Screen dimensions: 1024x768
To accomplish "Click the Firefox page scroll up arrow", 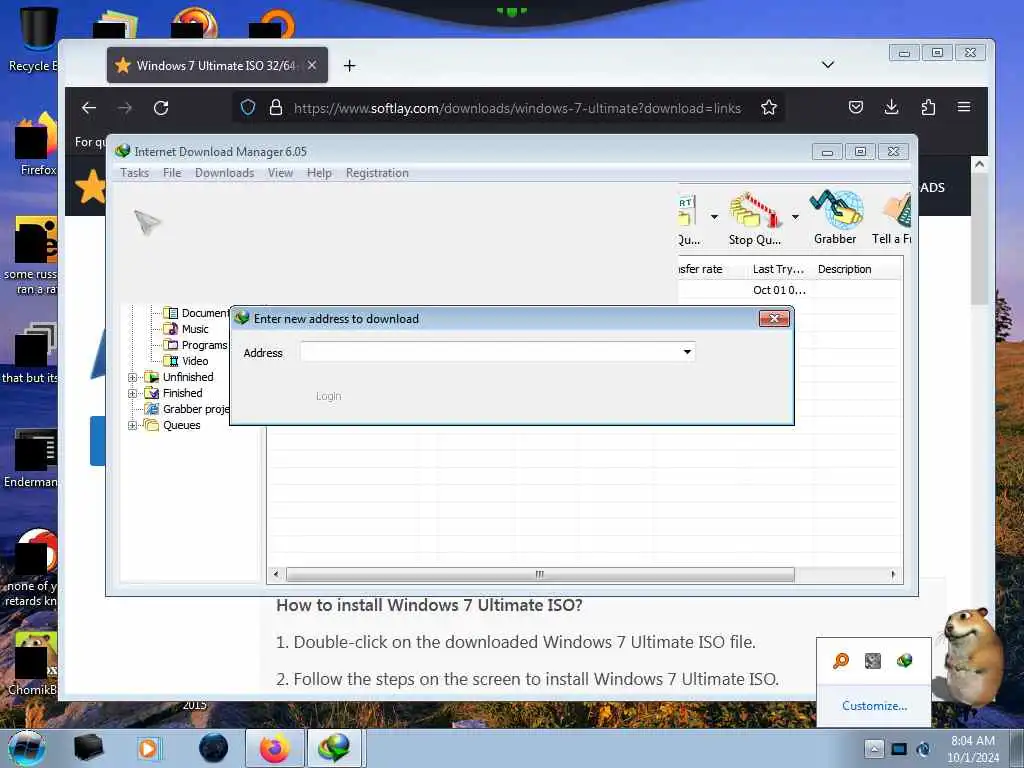I will (x=979, y=165).
